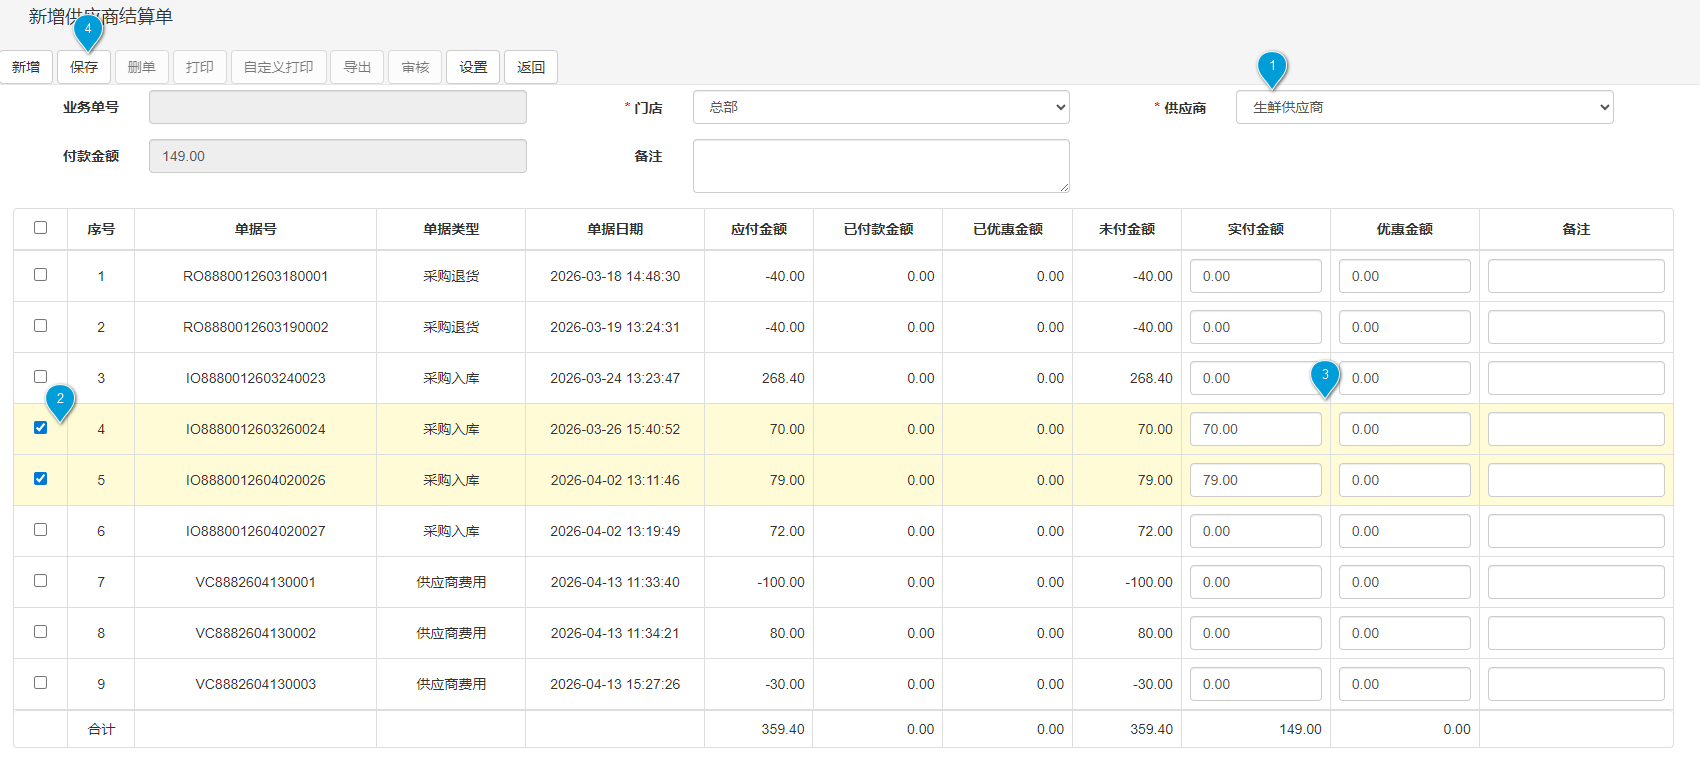1700x759 pixels.
Task: Open the 门店 store dropdown
Action: [x=880, y=107]
